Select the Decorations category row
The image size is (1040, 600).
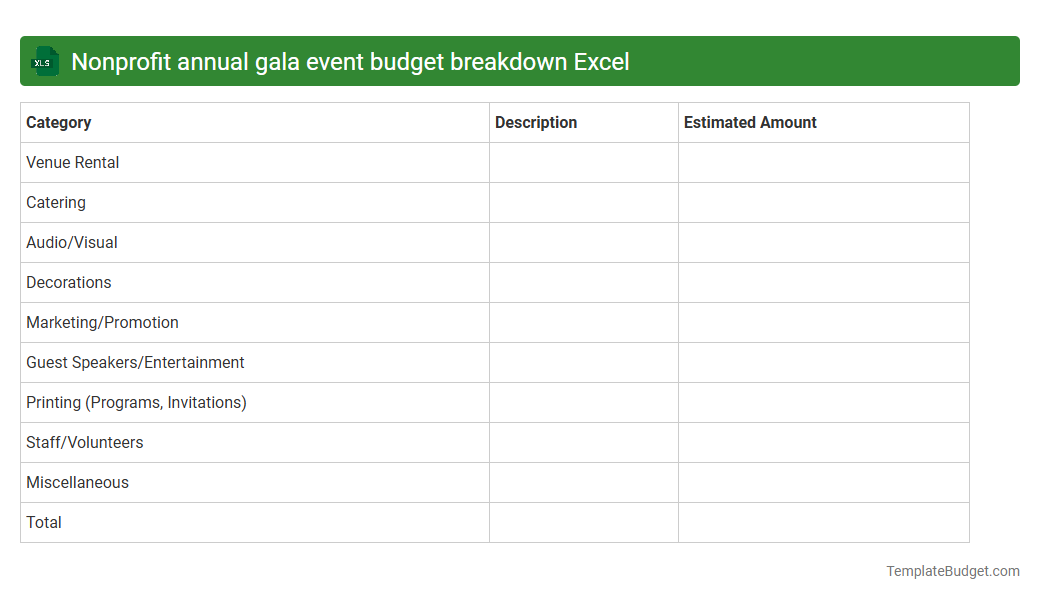point(68,282)
